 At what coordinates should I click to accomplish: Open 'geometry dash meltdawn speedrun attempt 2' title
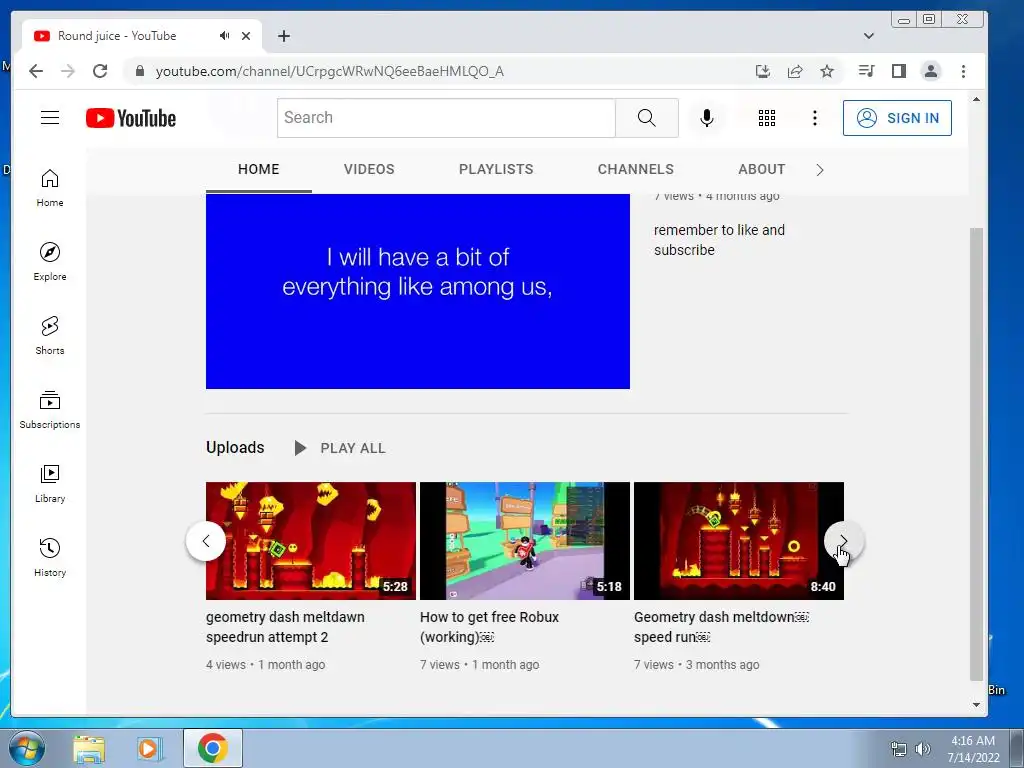285,627
